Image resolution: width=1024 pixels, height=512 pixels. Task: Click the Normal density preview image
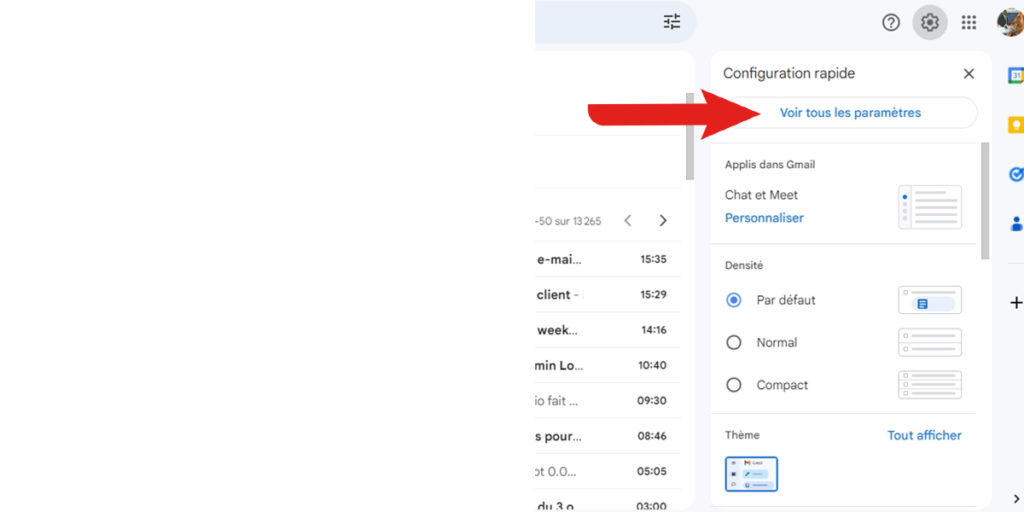930,342
